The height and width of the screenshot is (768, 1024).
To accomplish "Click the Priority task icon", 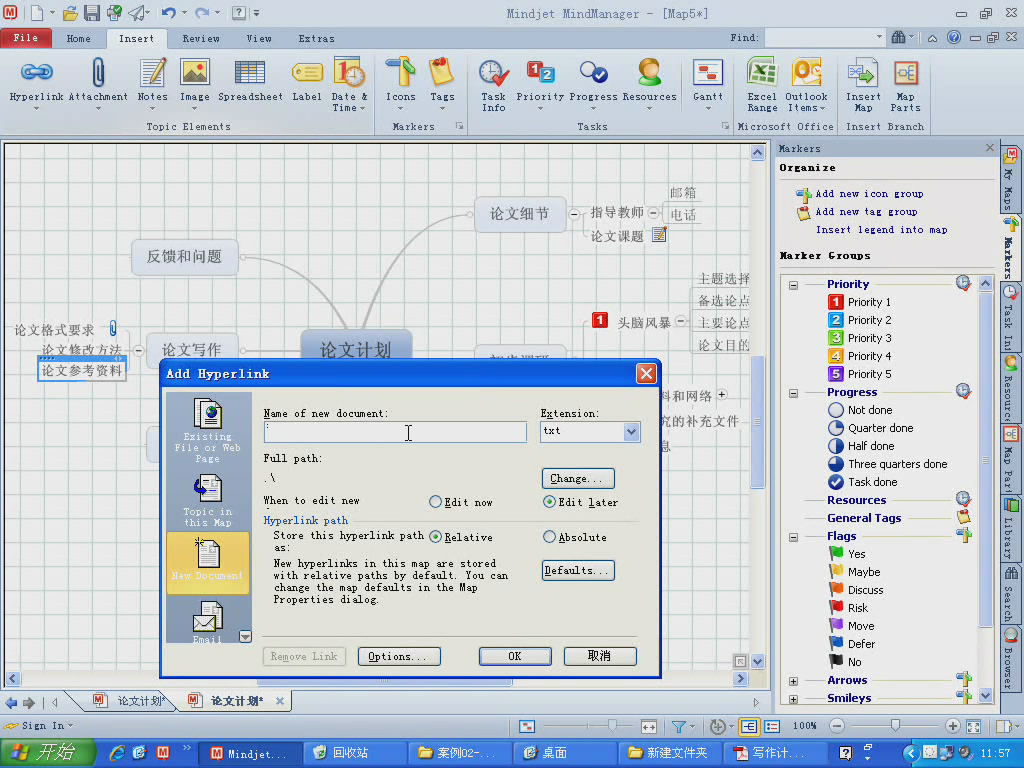I will click(540, 72).
